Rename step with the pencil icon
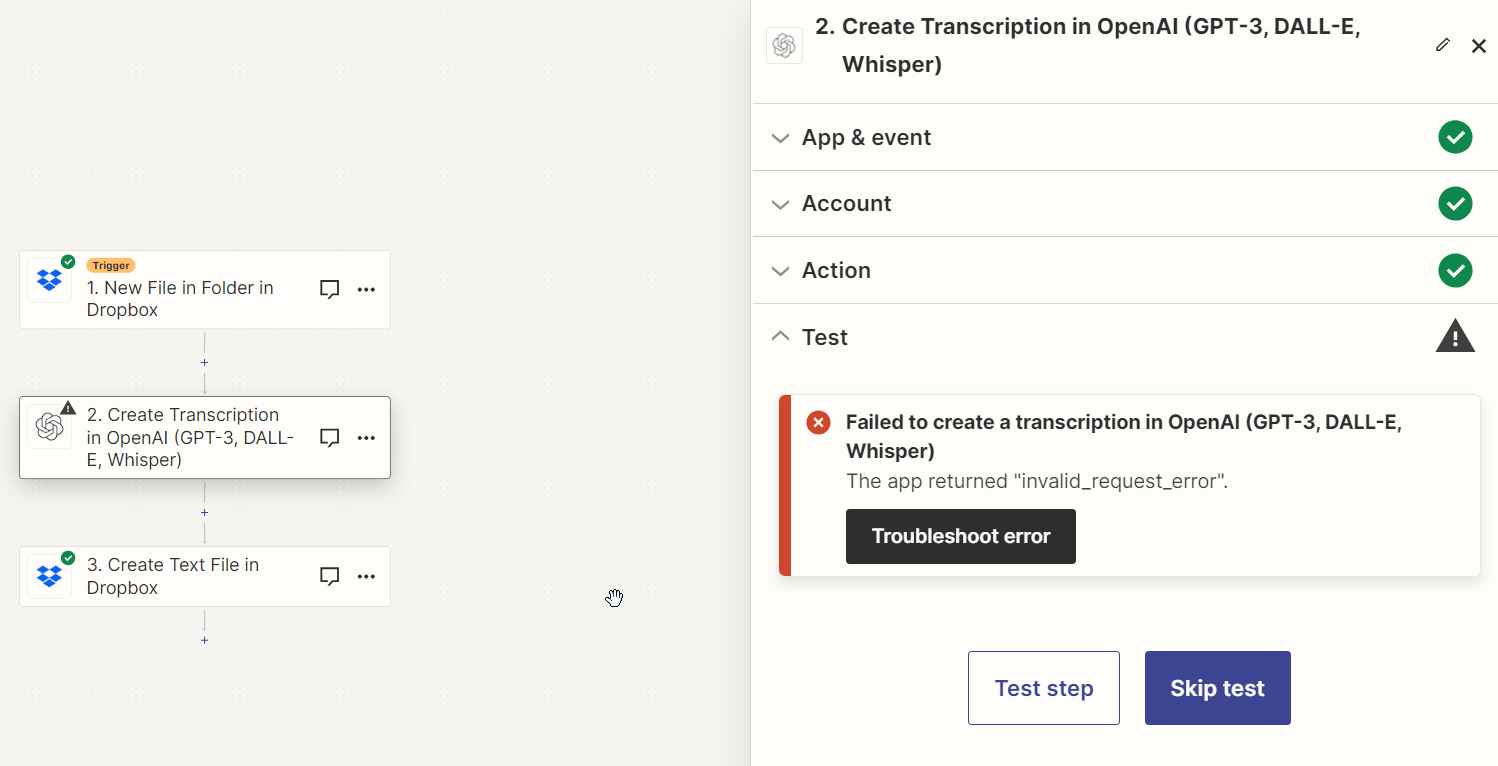 tap(1442, 45)
